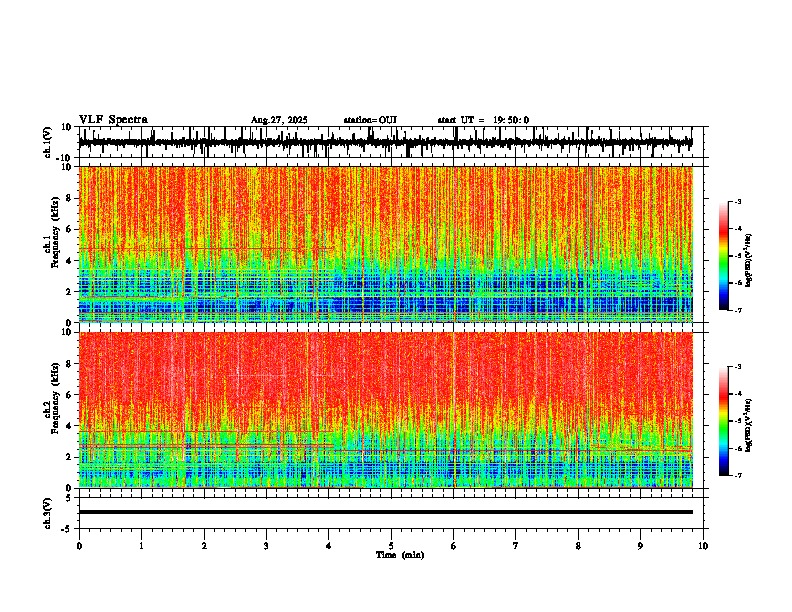Click time axis tick label '0'

[x=79, y=546]
